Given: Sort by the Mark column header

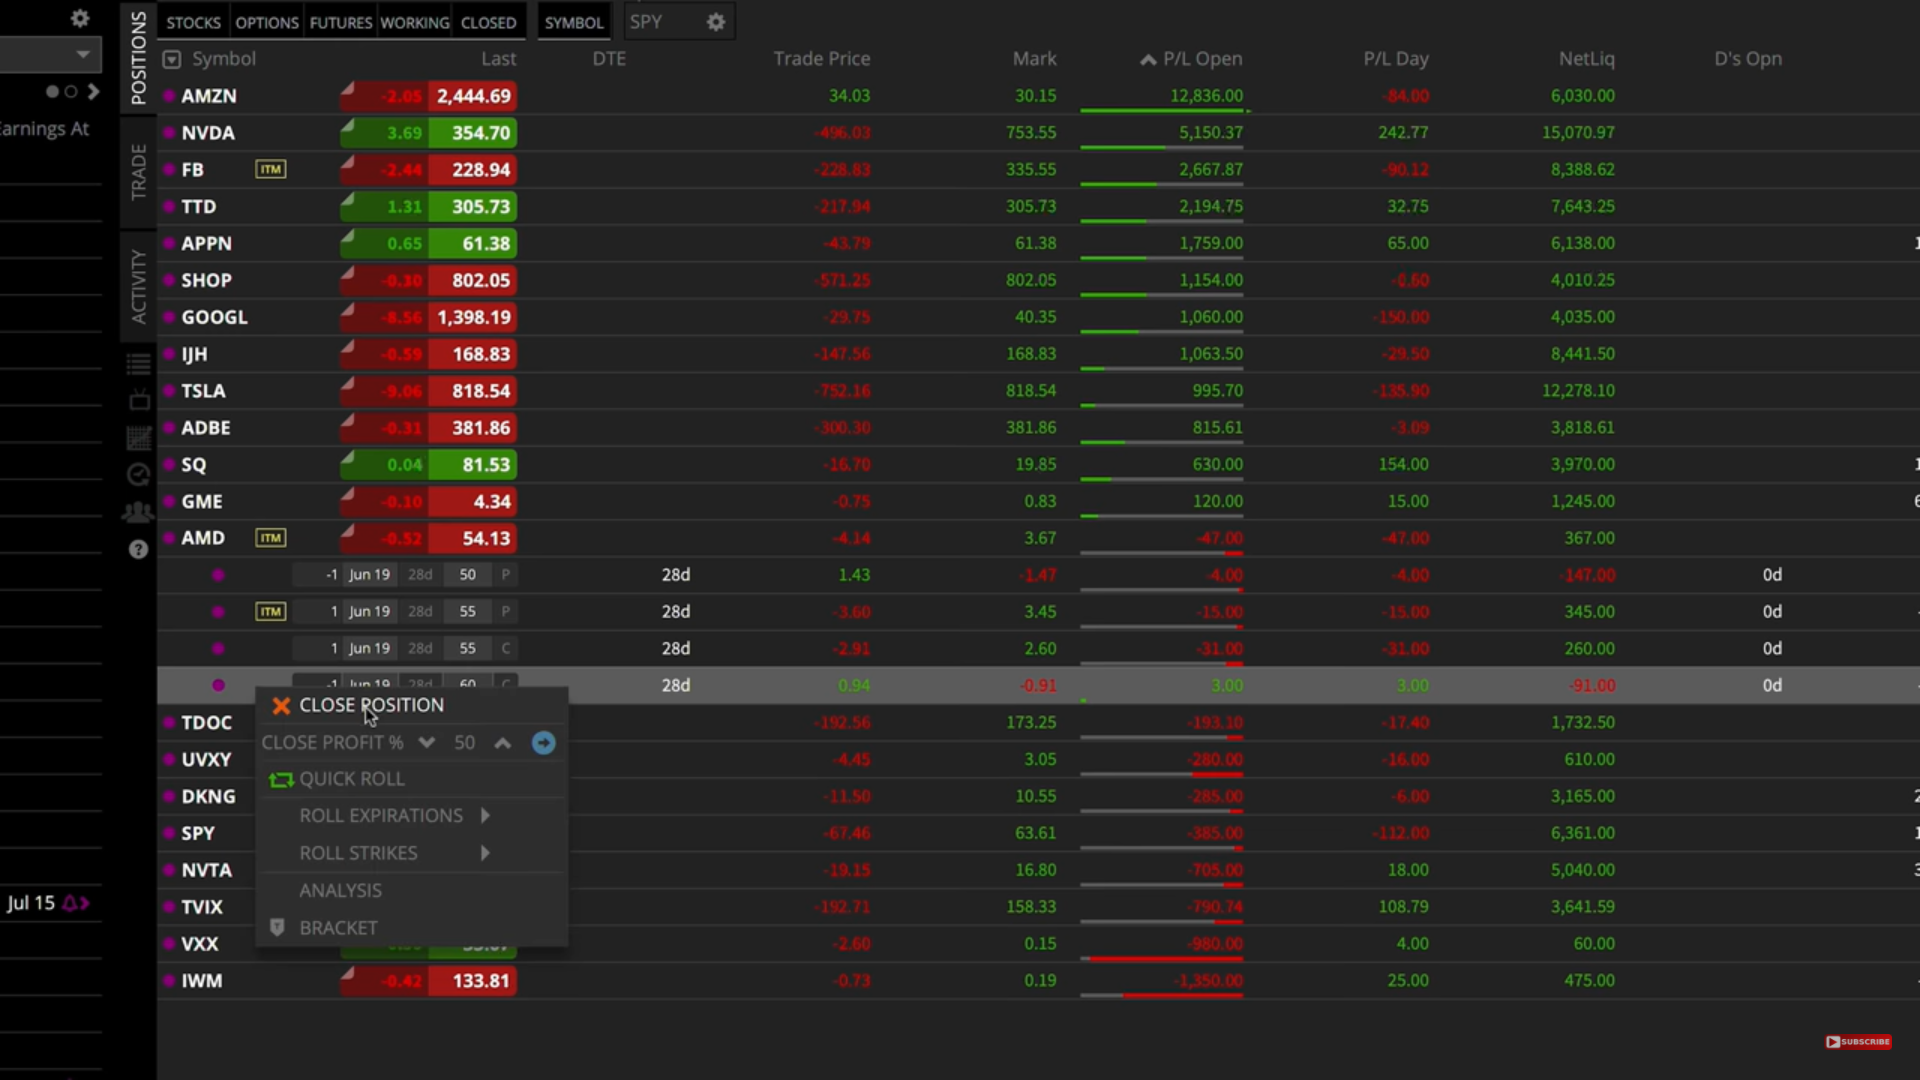Looking at the screenshot, I should tap(1034, 60).
